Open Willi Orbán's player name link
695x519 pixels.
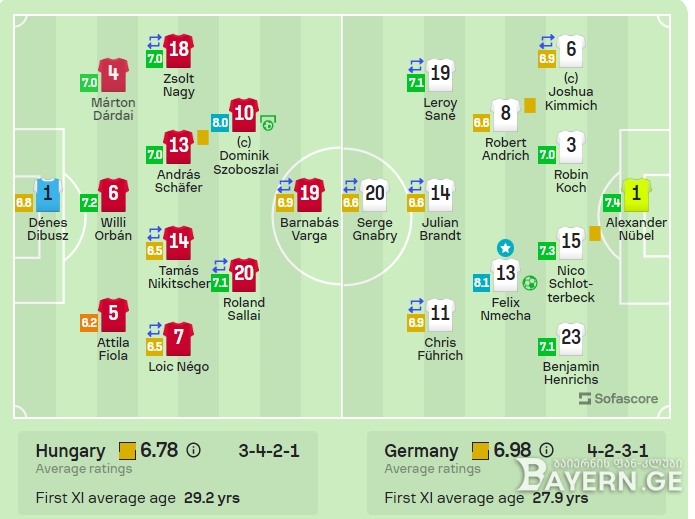[x=113, y=229]
